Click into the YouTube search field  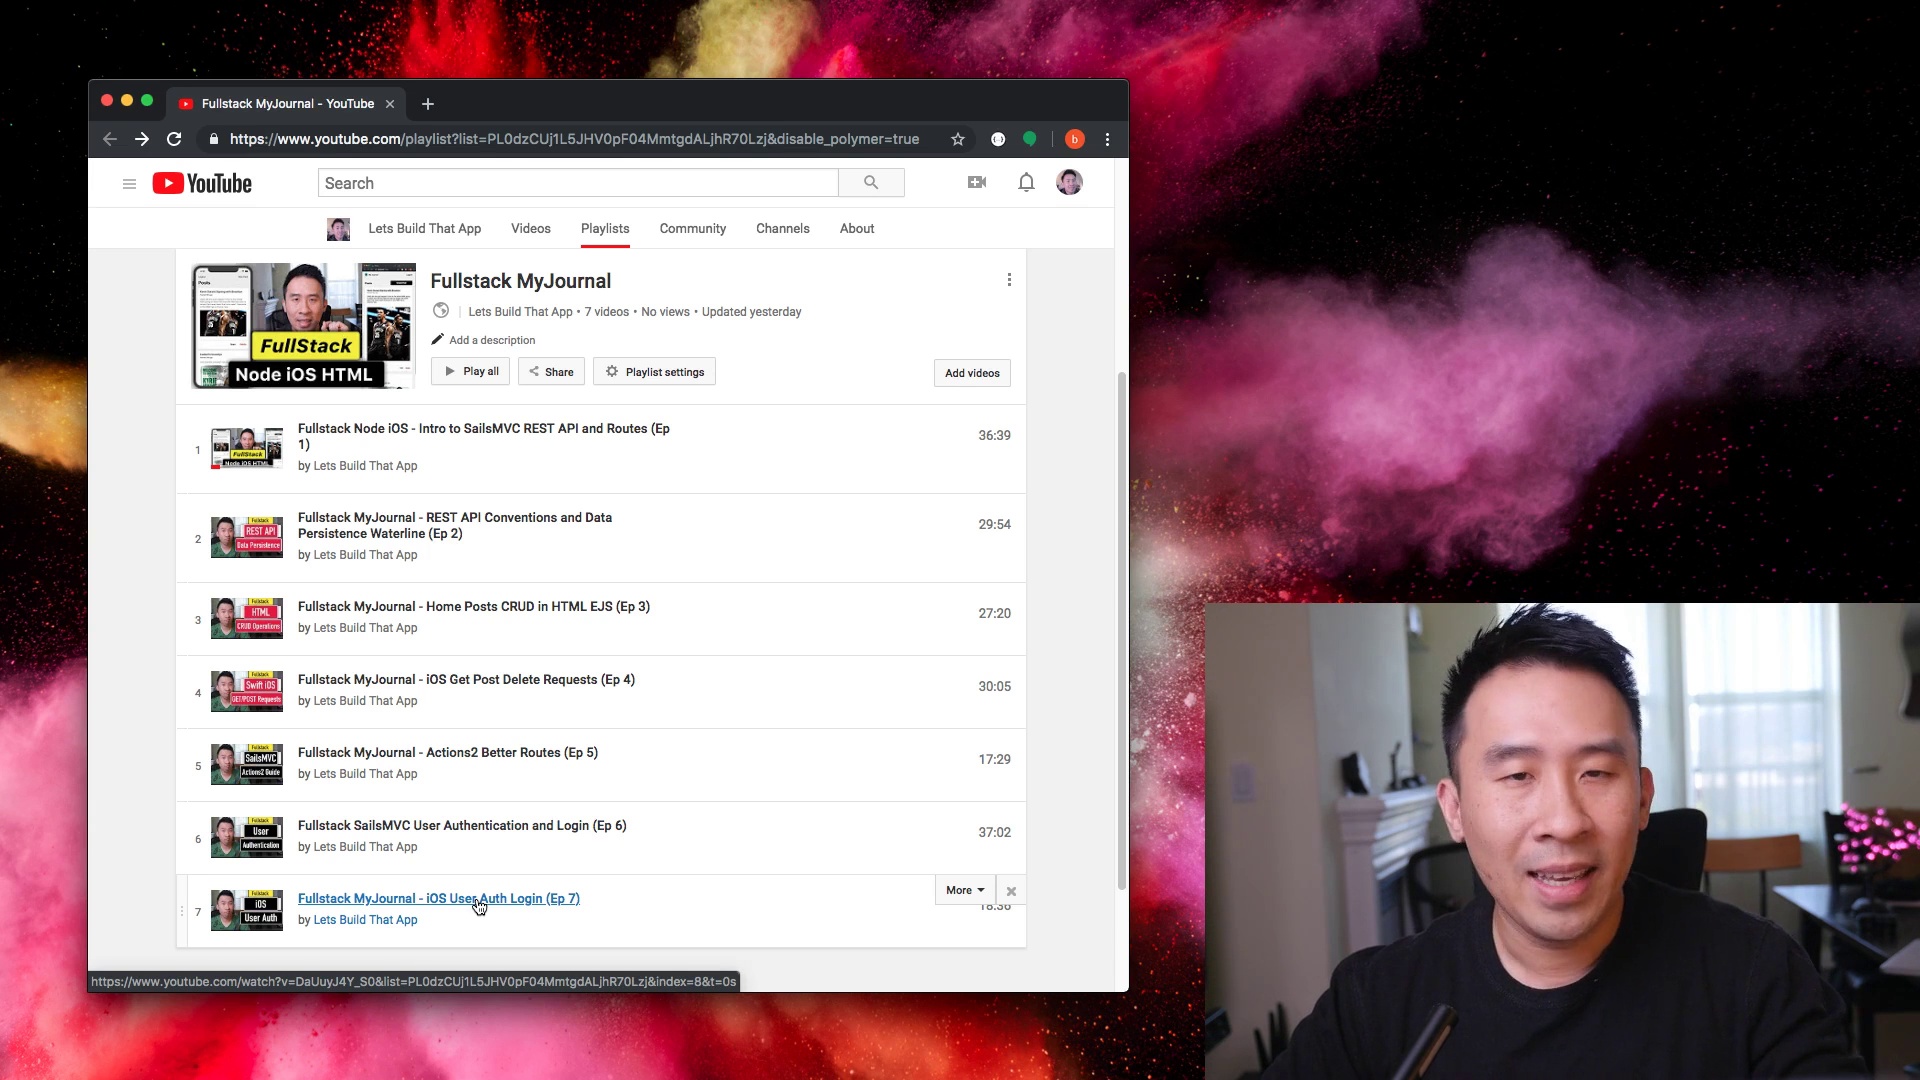578,183
